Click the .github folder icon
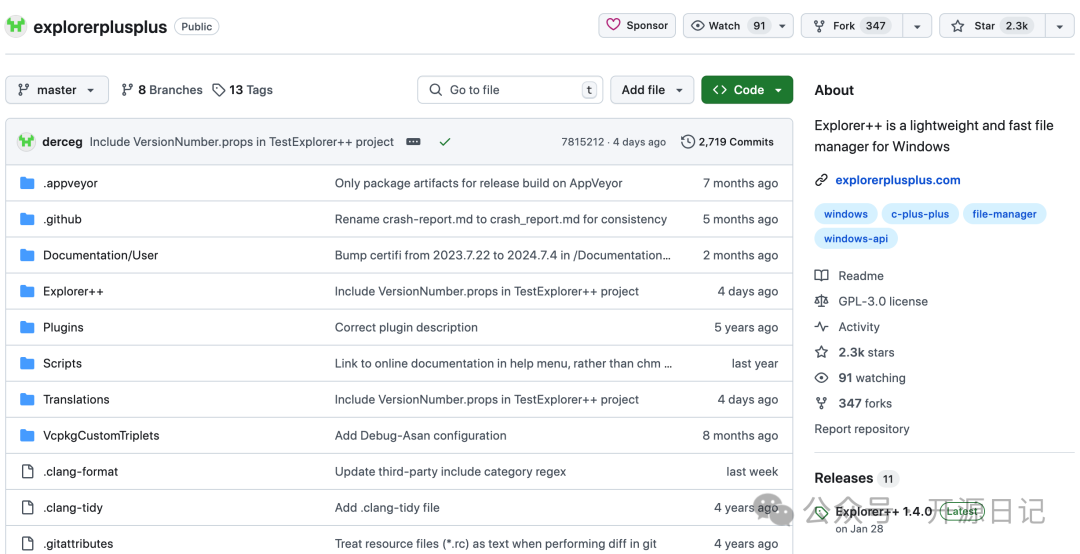The height and width of the screenshot is (554, 1080). tap(27, 219)
